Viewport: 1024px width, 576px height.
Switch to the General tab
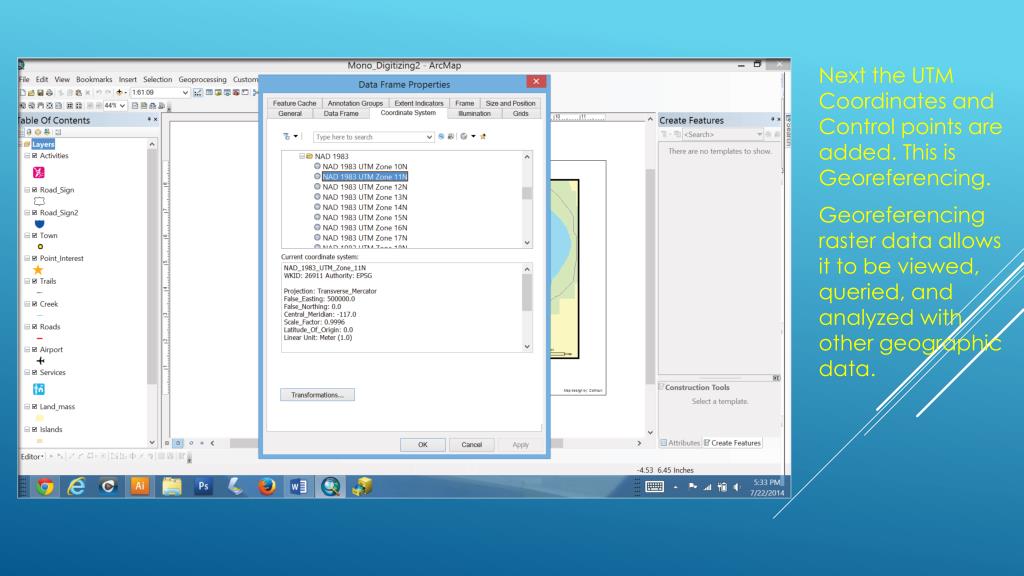click(x=290, y=114)
